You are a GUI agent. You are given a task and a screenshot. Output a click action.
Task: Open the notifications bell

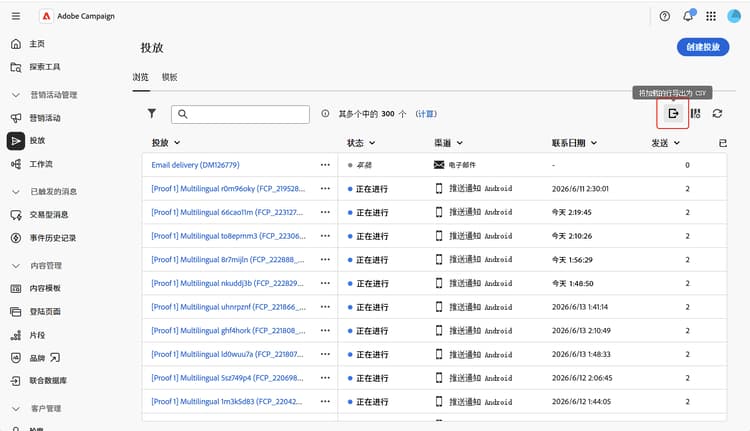[x=688, y=16]
